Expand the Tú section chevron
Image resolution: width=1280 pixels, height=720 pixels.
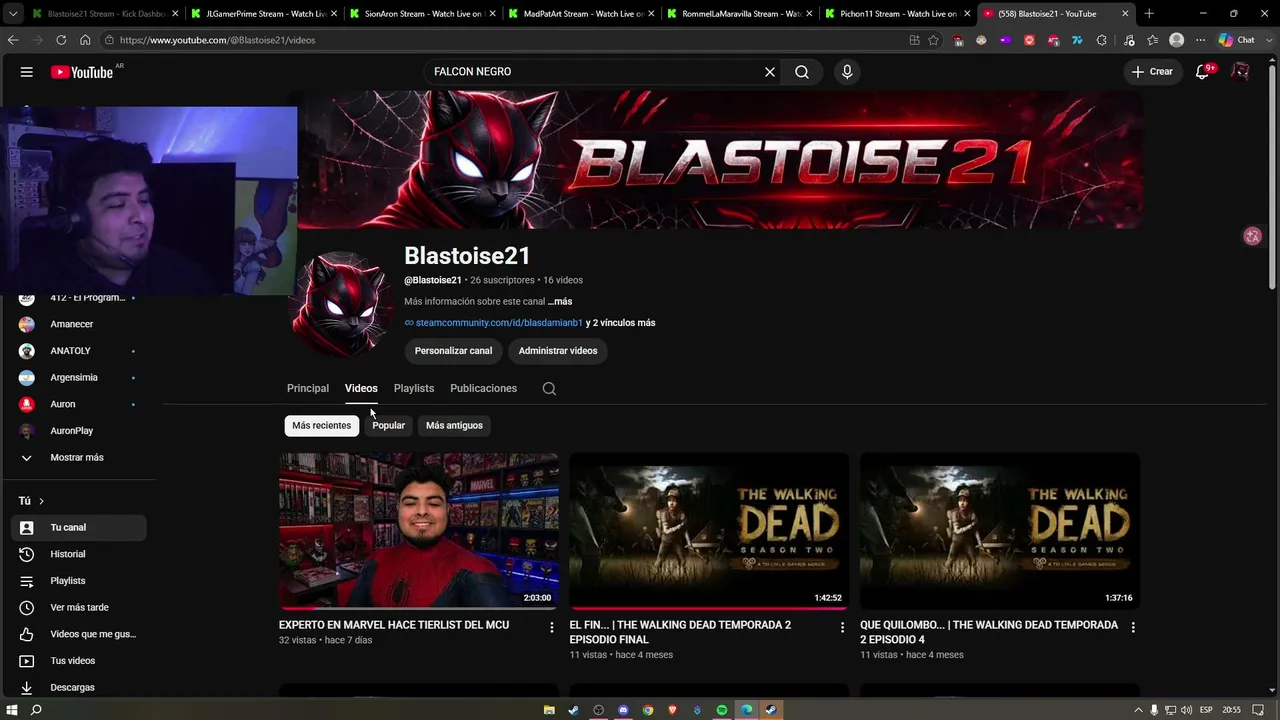click(x=41, y=501)
